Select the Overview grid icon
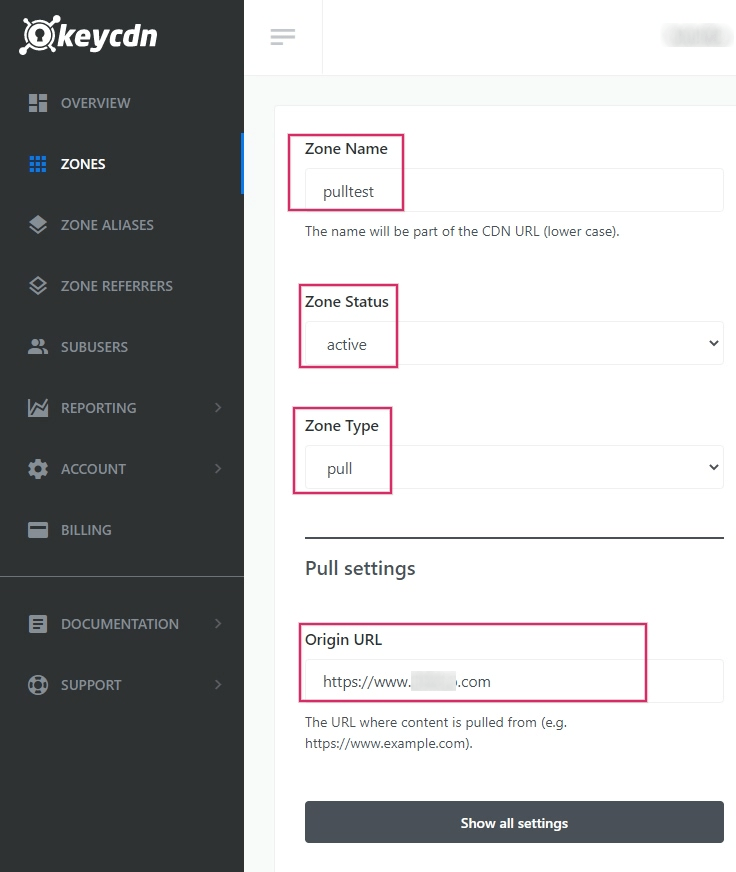 tap(38, 102)
